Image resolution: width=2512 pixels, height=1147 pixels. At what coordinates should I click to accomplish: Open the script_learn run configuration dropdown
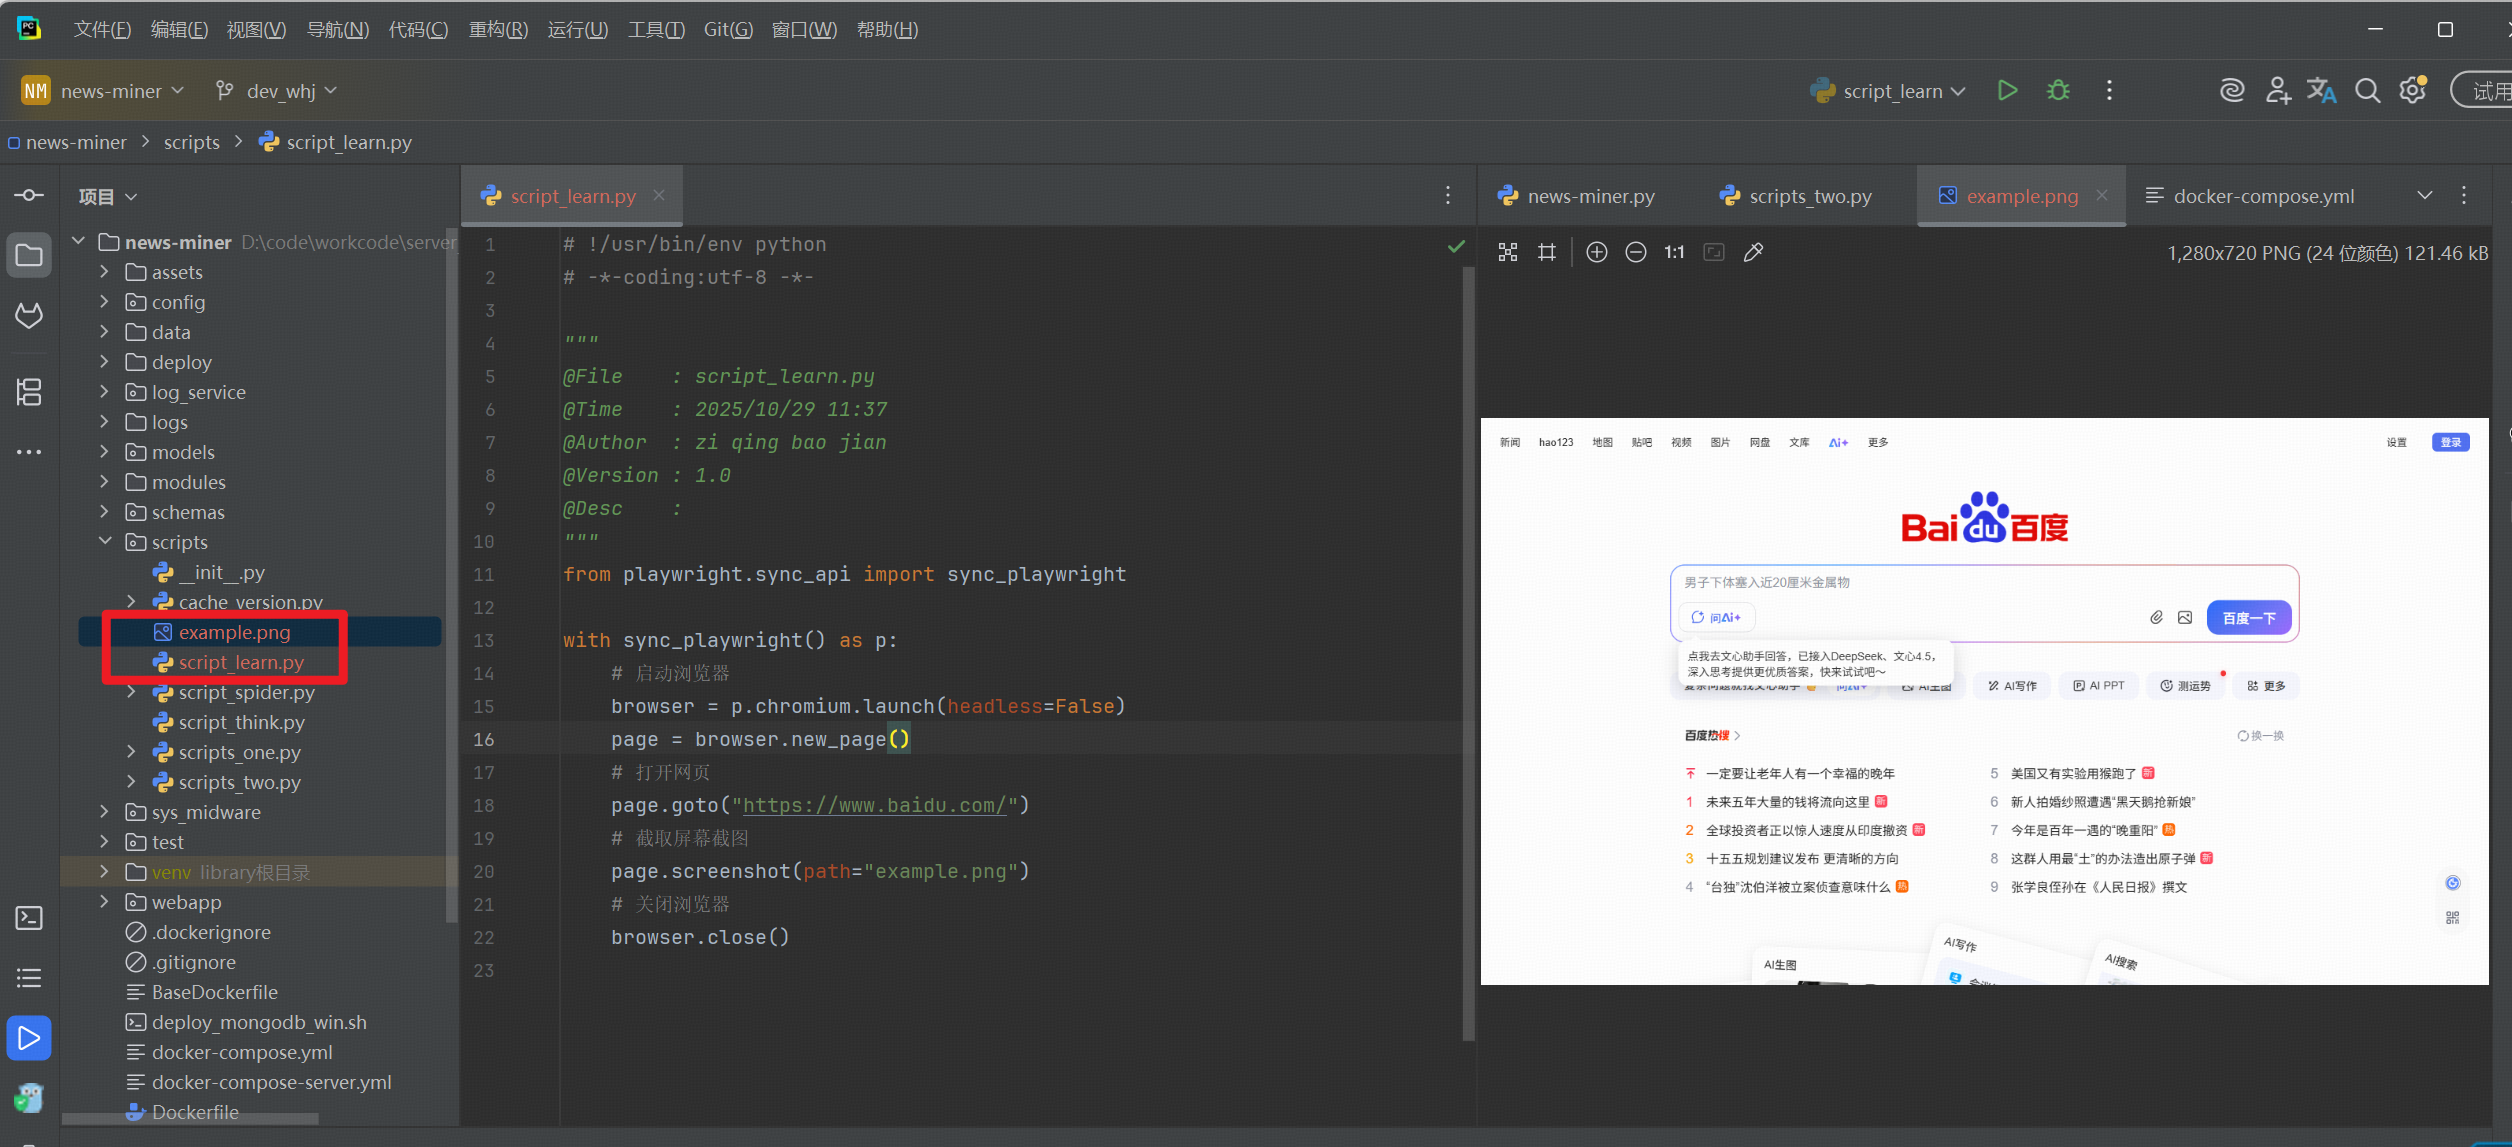[x=1890, y=91]
